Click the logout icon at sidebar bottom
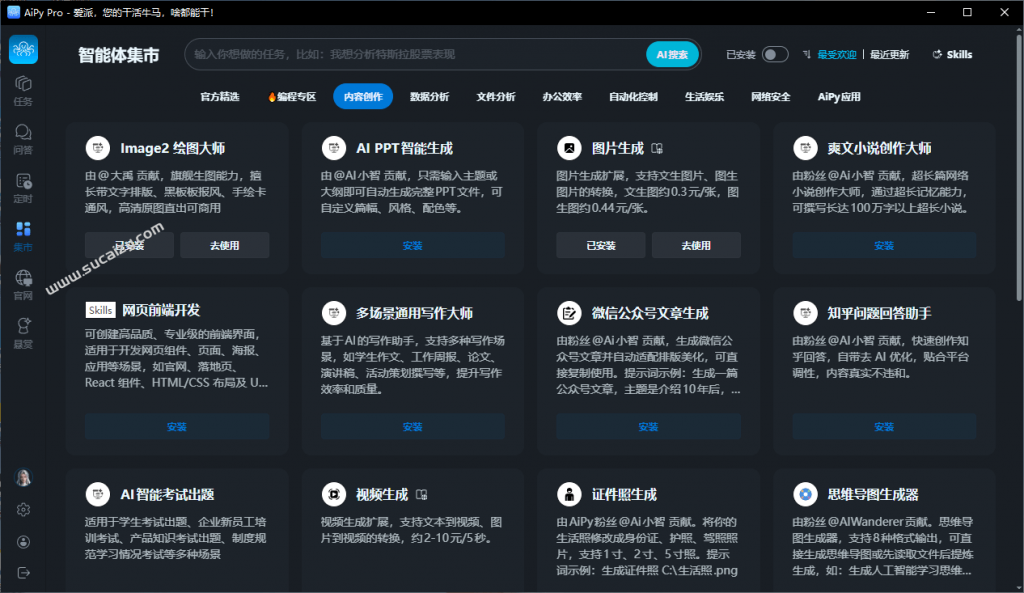The height and width of the screenshot is (593, 1024). (24, 573)
